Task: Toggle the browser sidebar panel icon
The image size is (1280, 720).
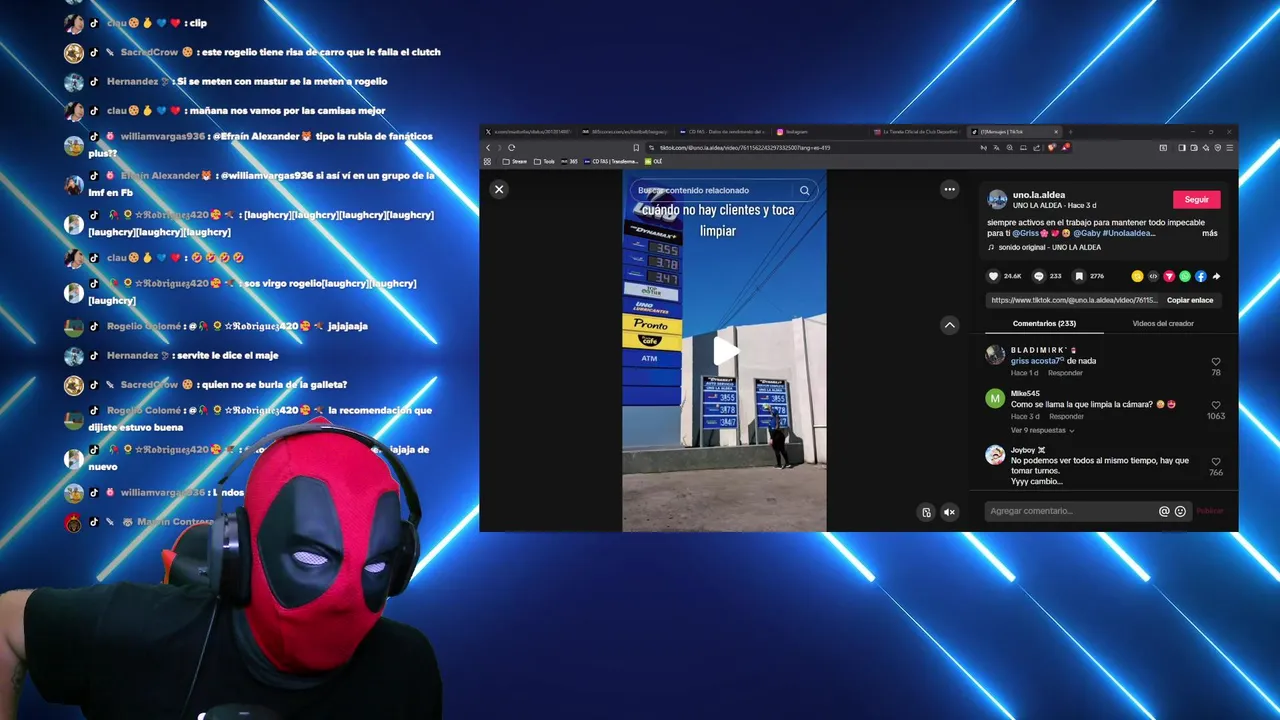Action: (1181, 147)
